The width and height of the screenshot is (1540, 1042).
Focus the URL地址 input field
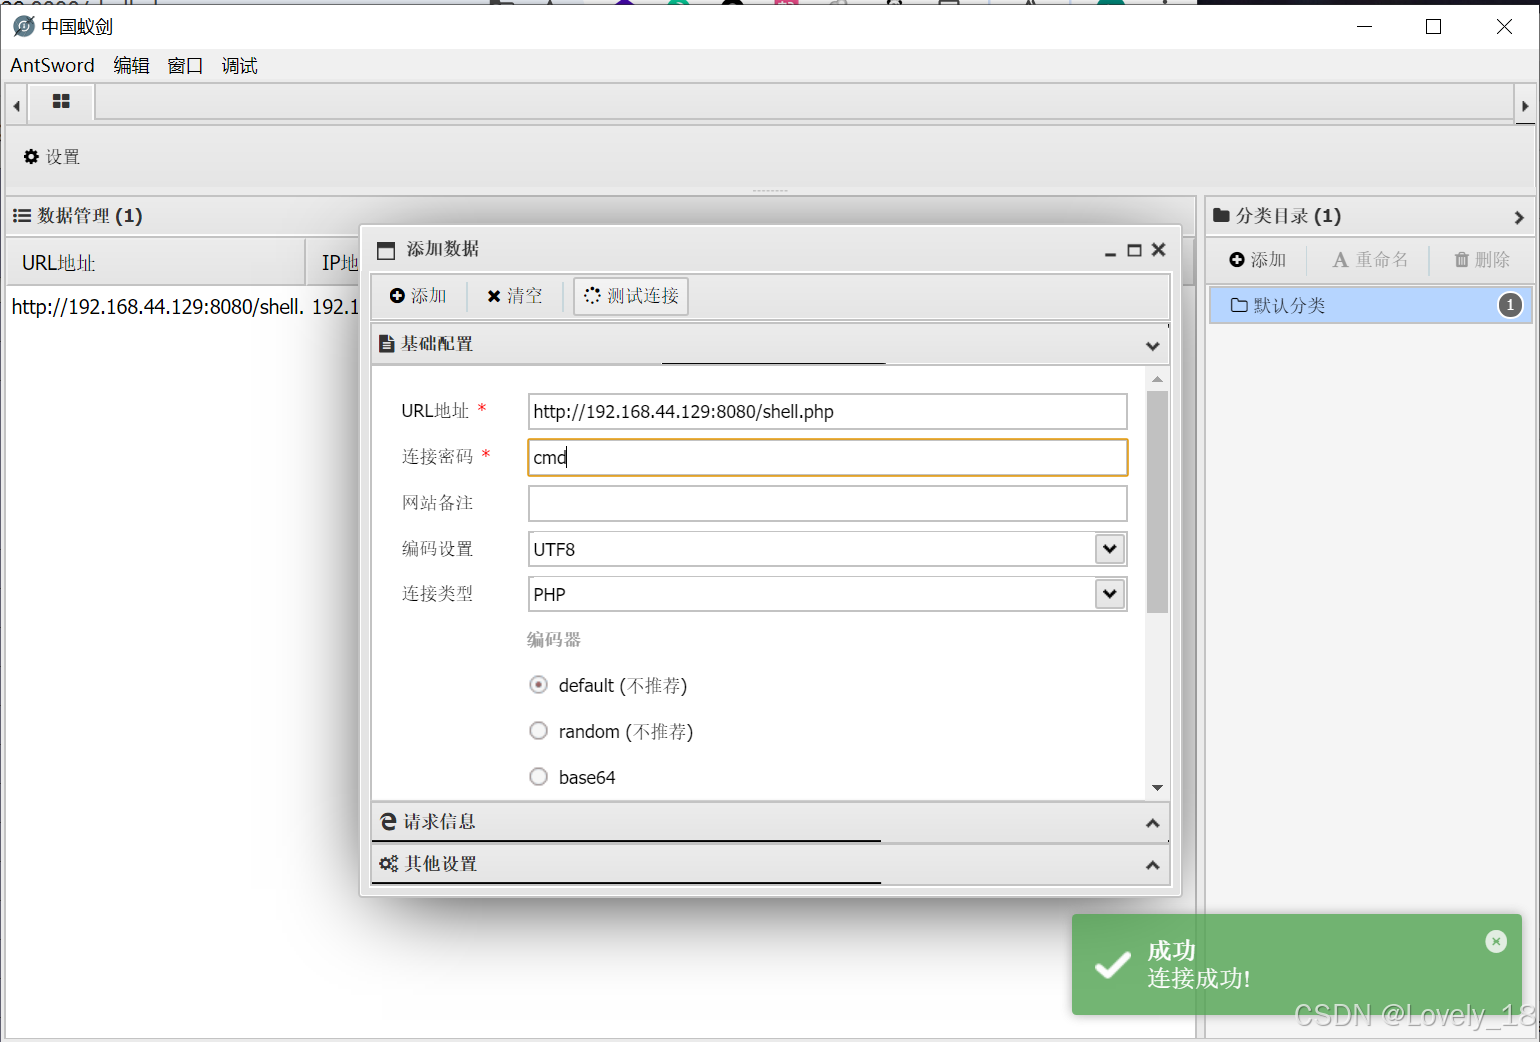[827, 411]
